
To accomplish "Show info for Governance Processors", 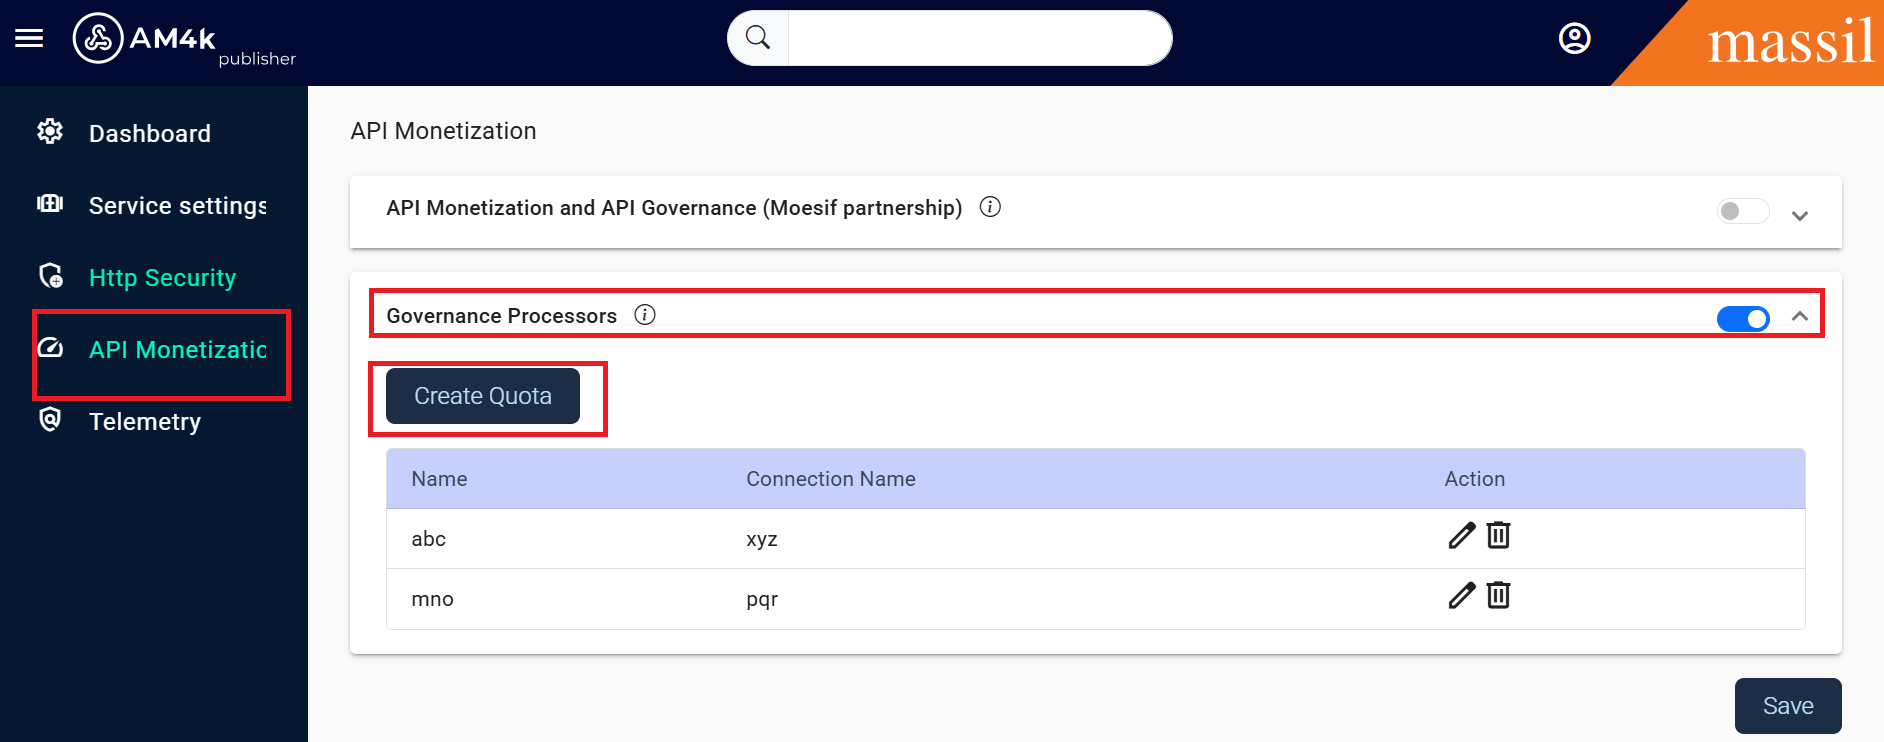I will [x=645, y=315].
